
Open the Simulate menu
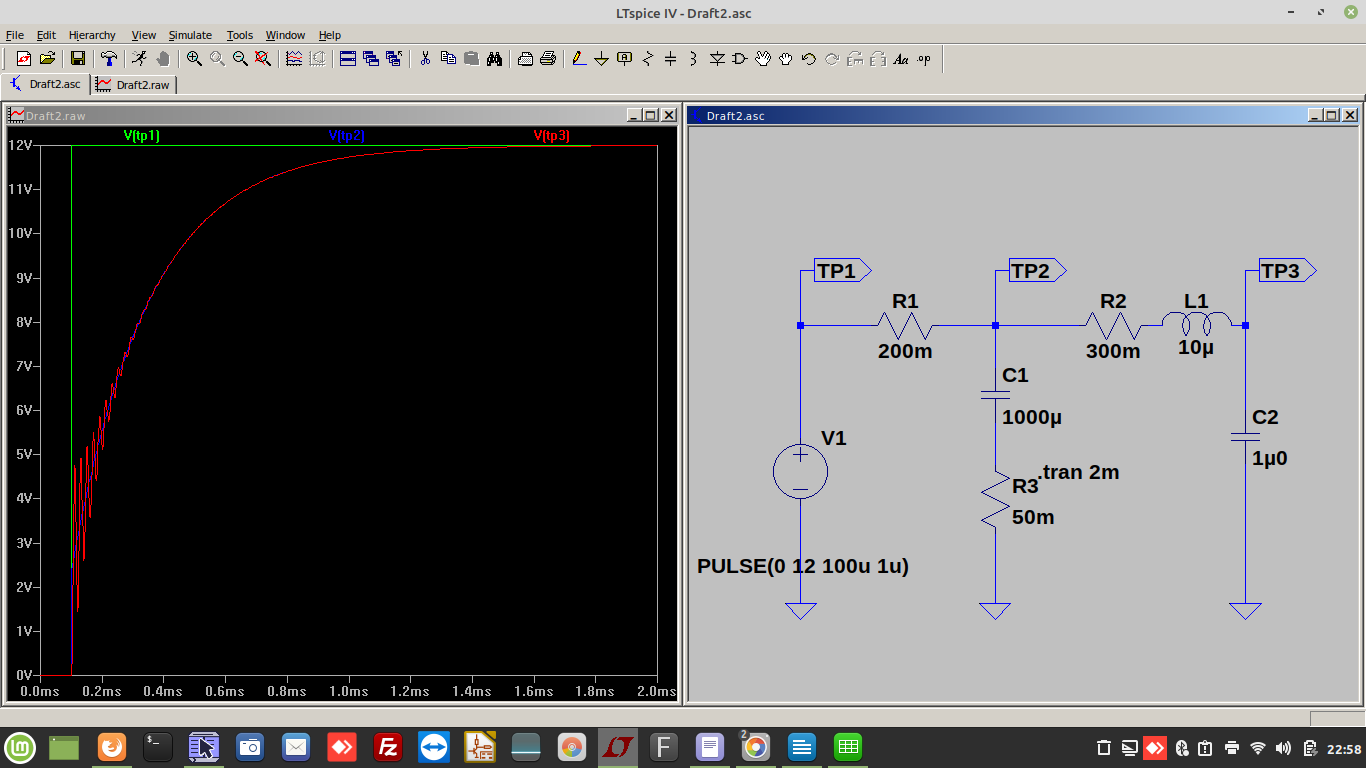click(190, 35)
